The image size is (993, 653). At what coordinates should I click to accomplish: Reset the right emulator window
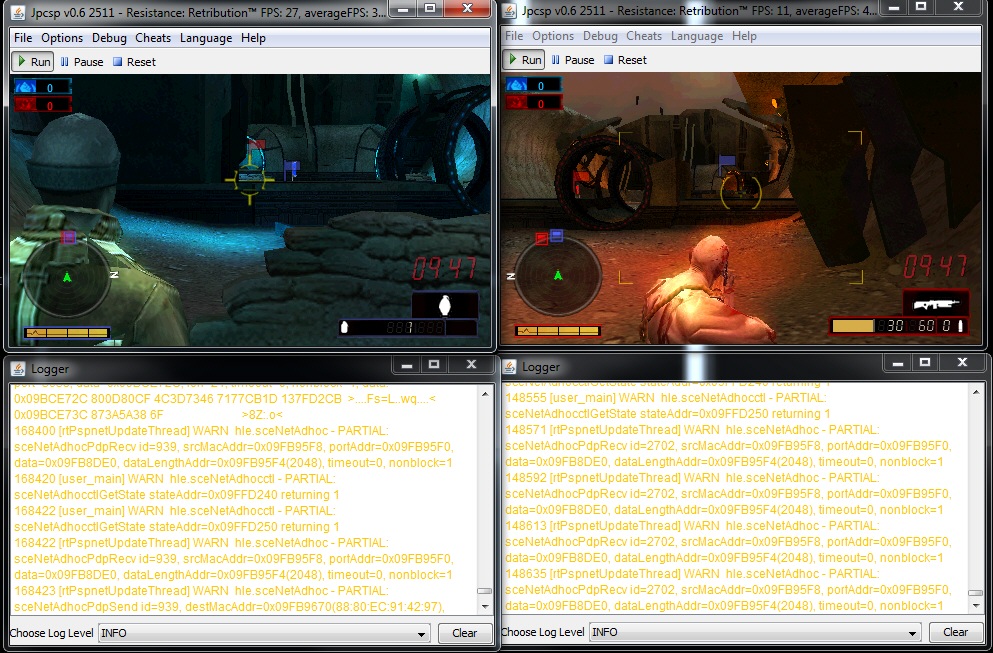(625, 60)
